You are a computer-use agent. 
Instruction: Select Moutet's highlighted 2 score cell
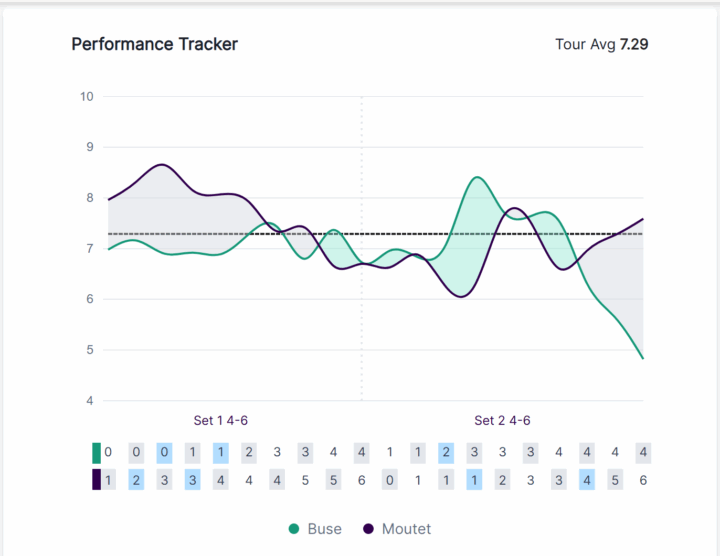(136, 480)
